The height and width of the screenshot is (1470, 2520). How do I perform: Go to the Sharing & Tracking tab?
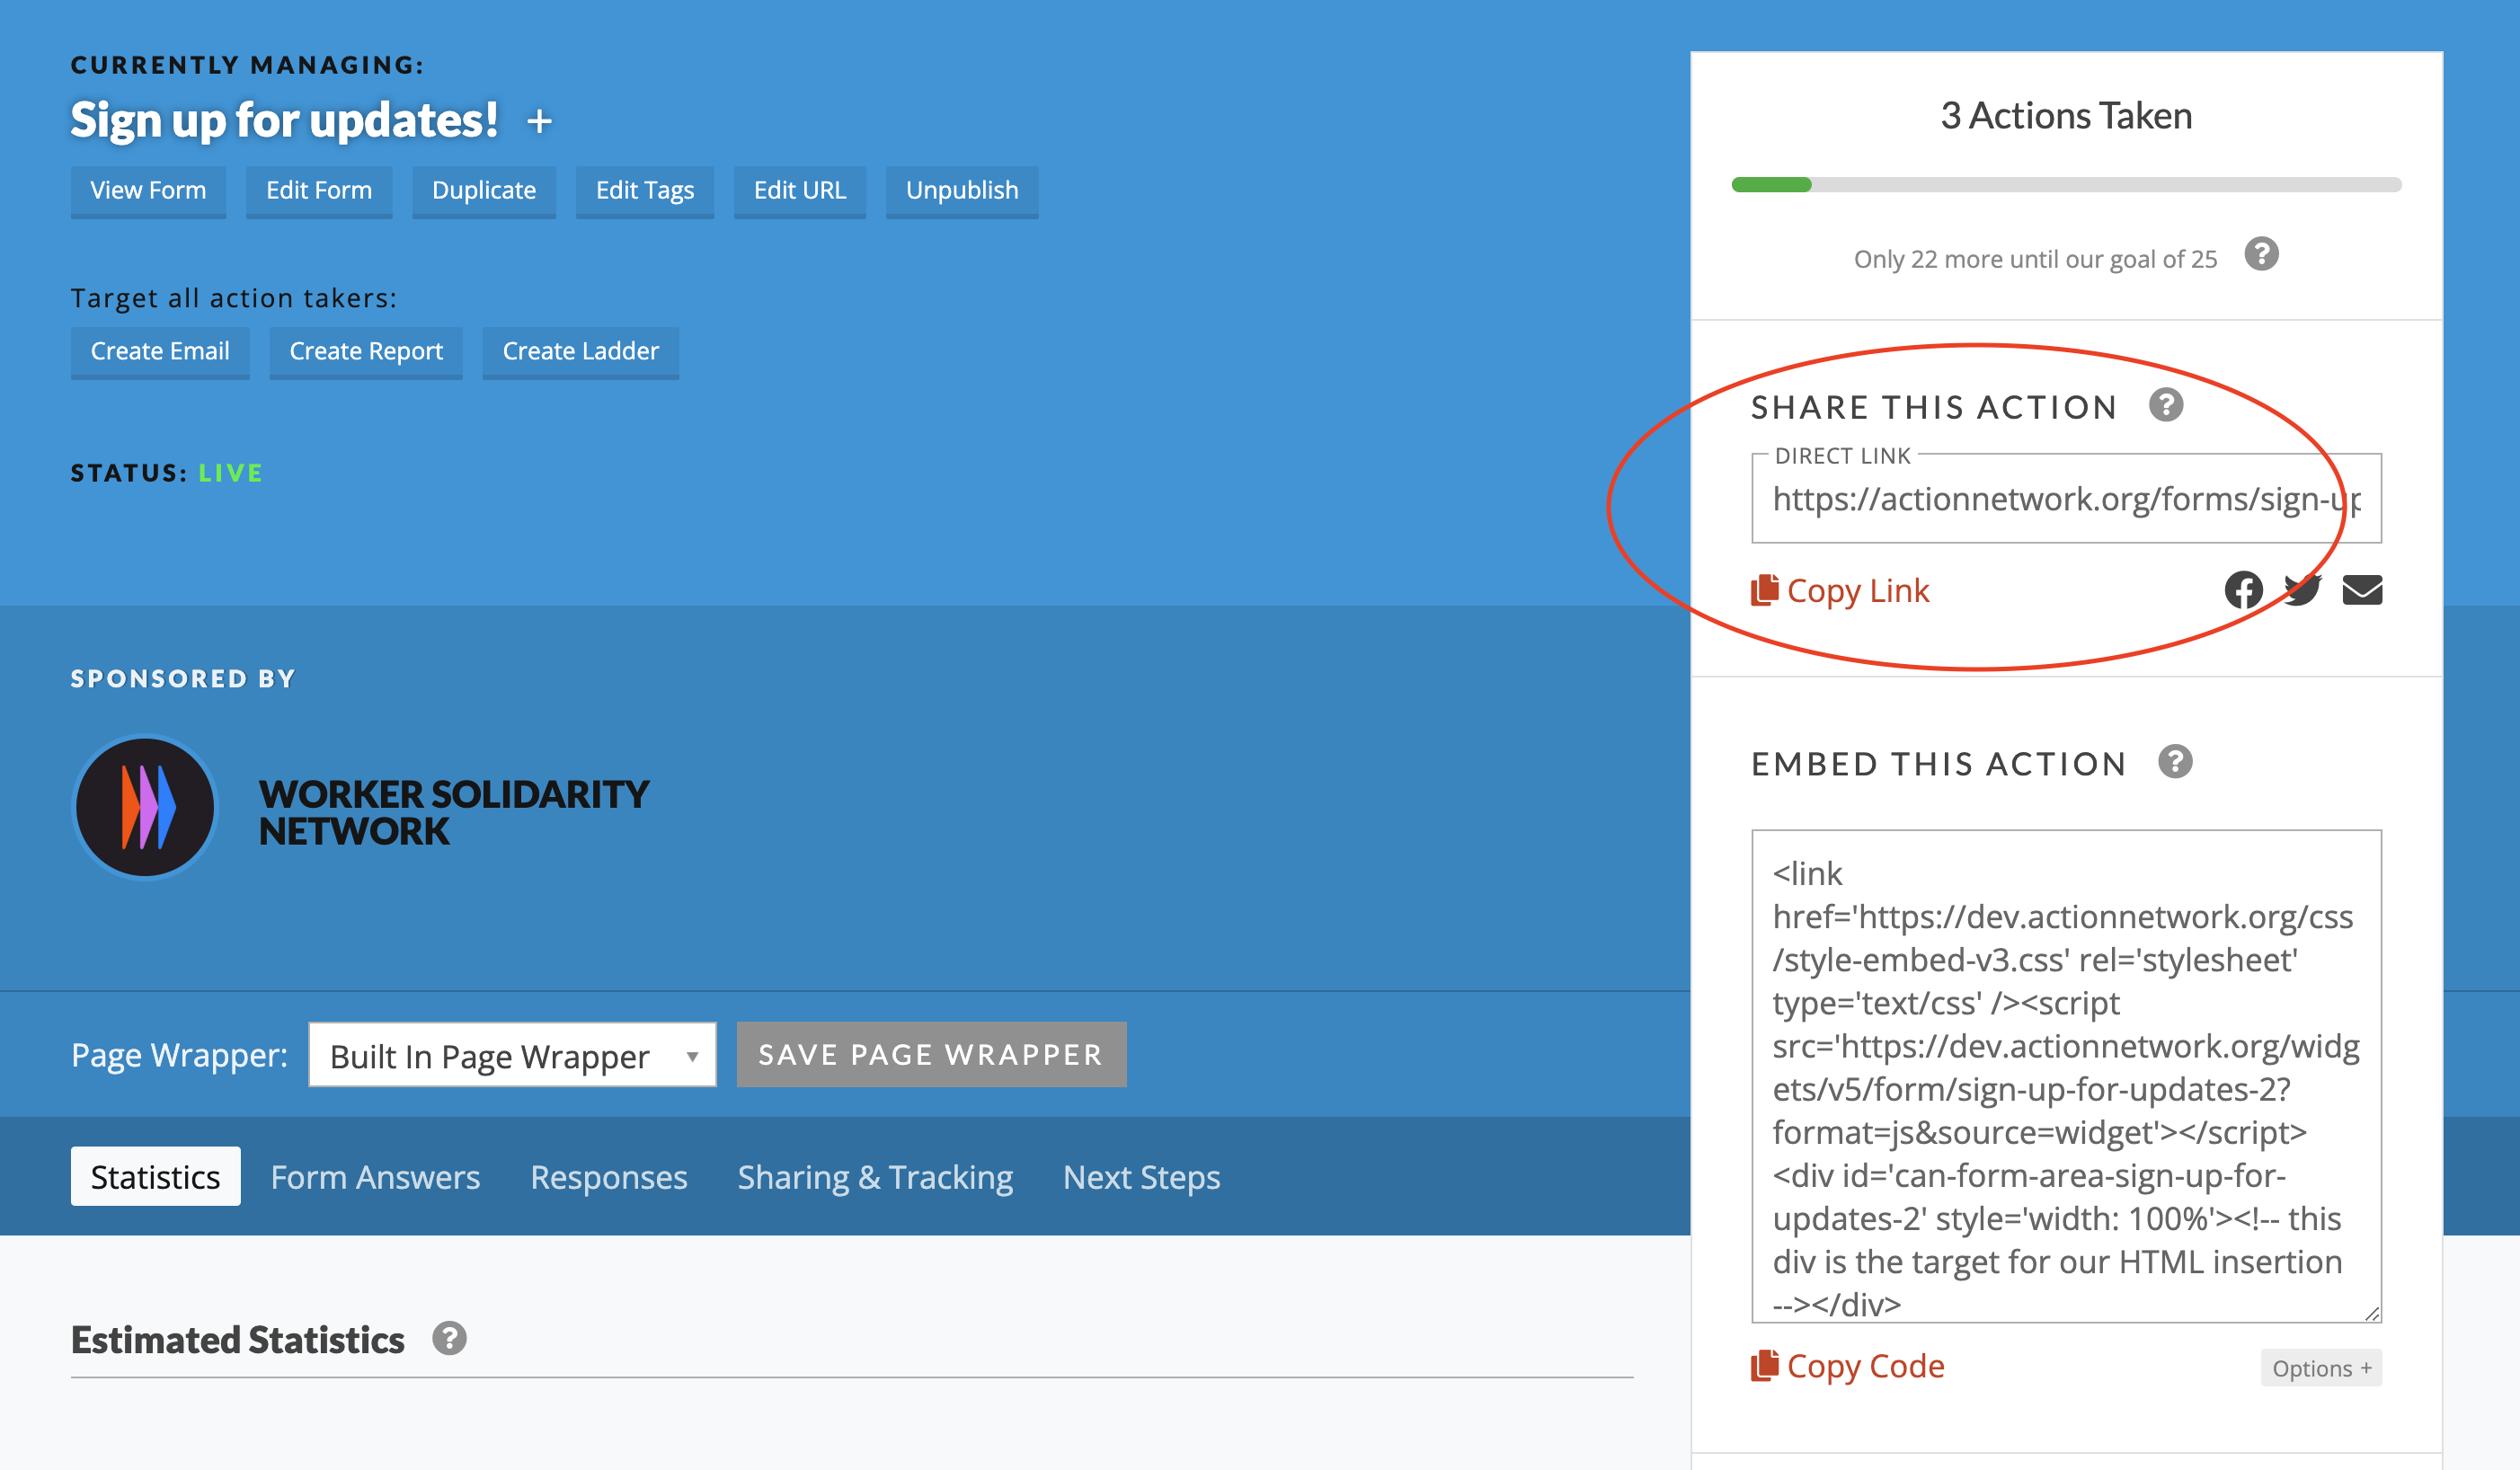[x=875, y=1177]
